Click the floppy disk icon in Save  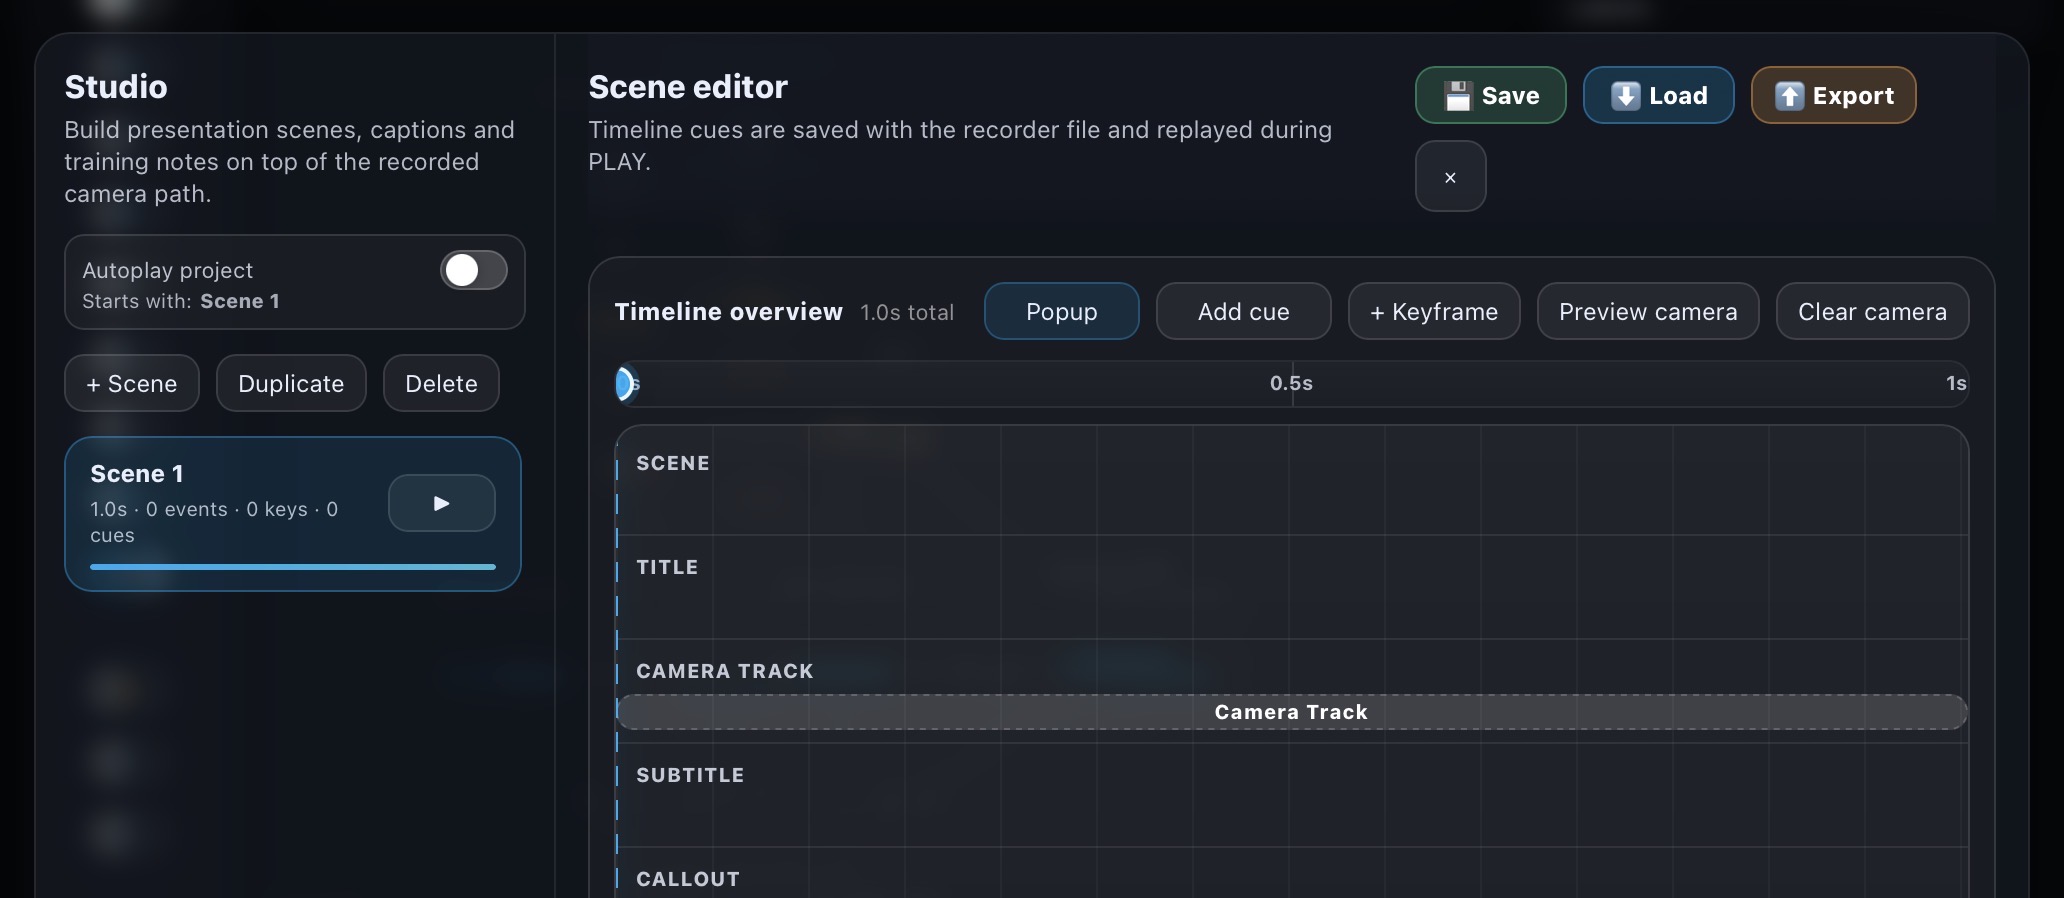click(1458, 96)
